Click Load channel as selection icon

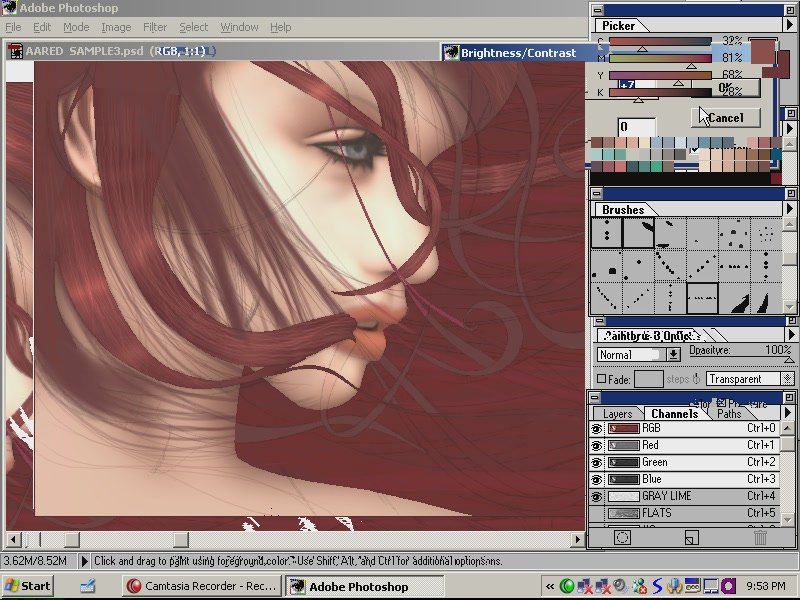click(x=622, y=537)
